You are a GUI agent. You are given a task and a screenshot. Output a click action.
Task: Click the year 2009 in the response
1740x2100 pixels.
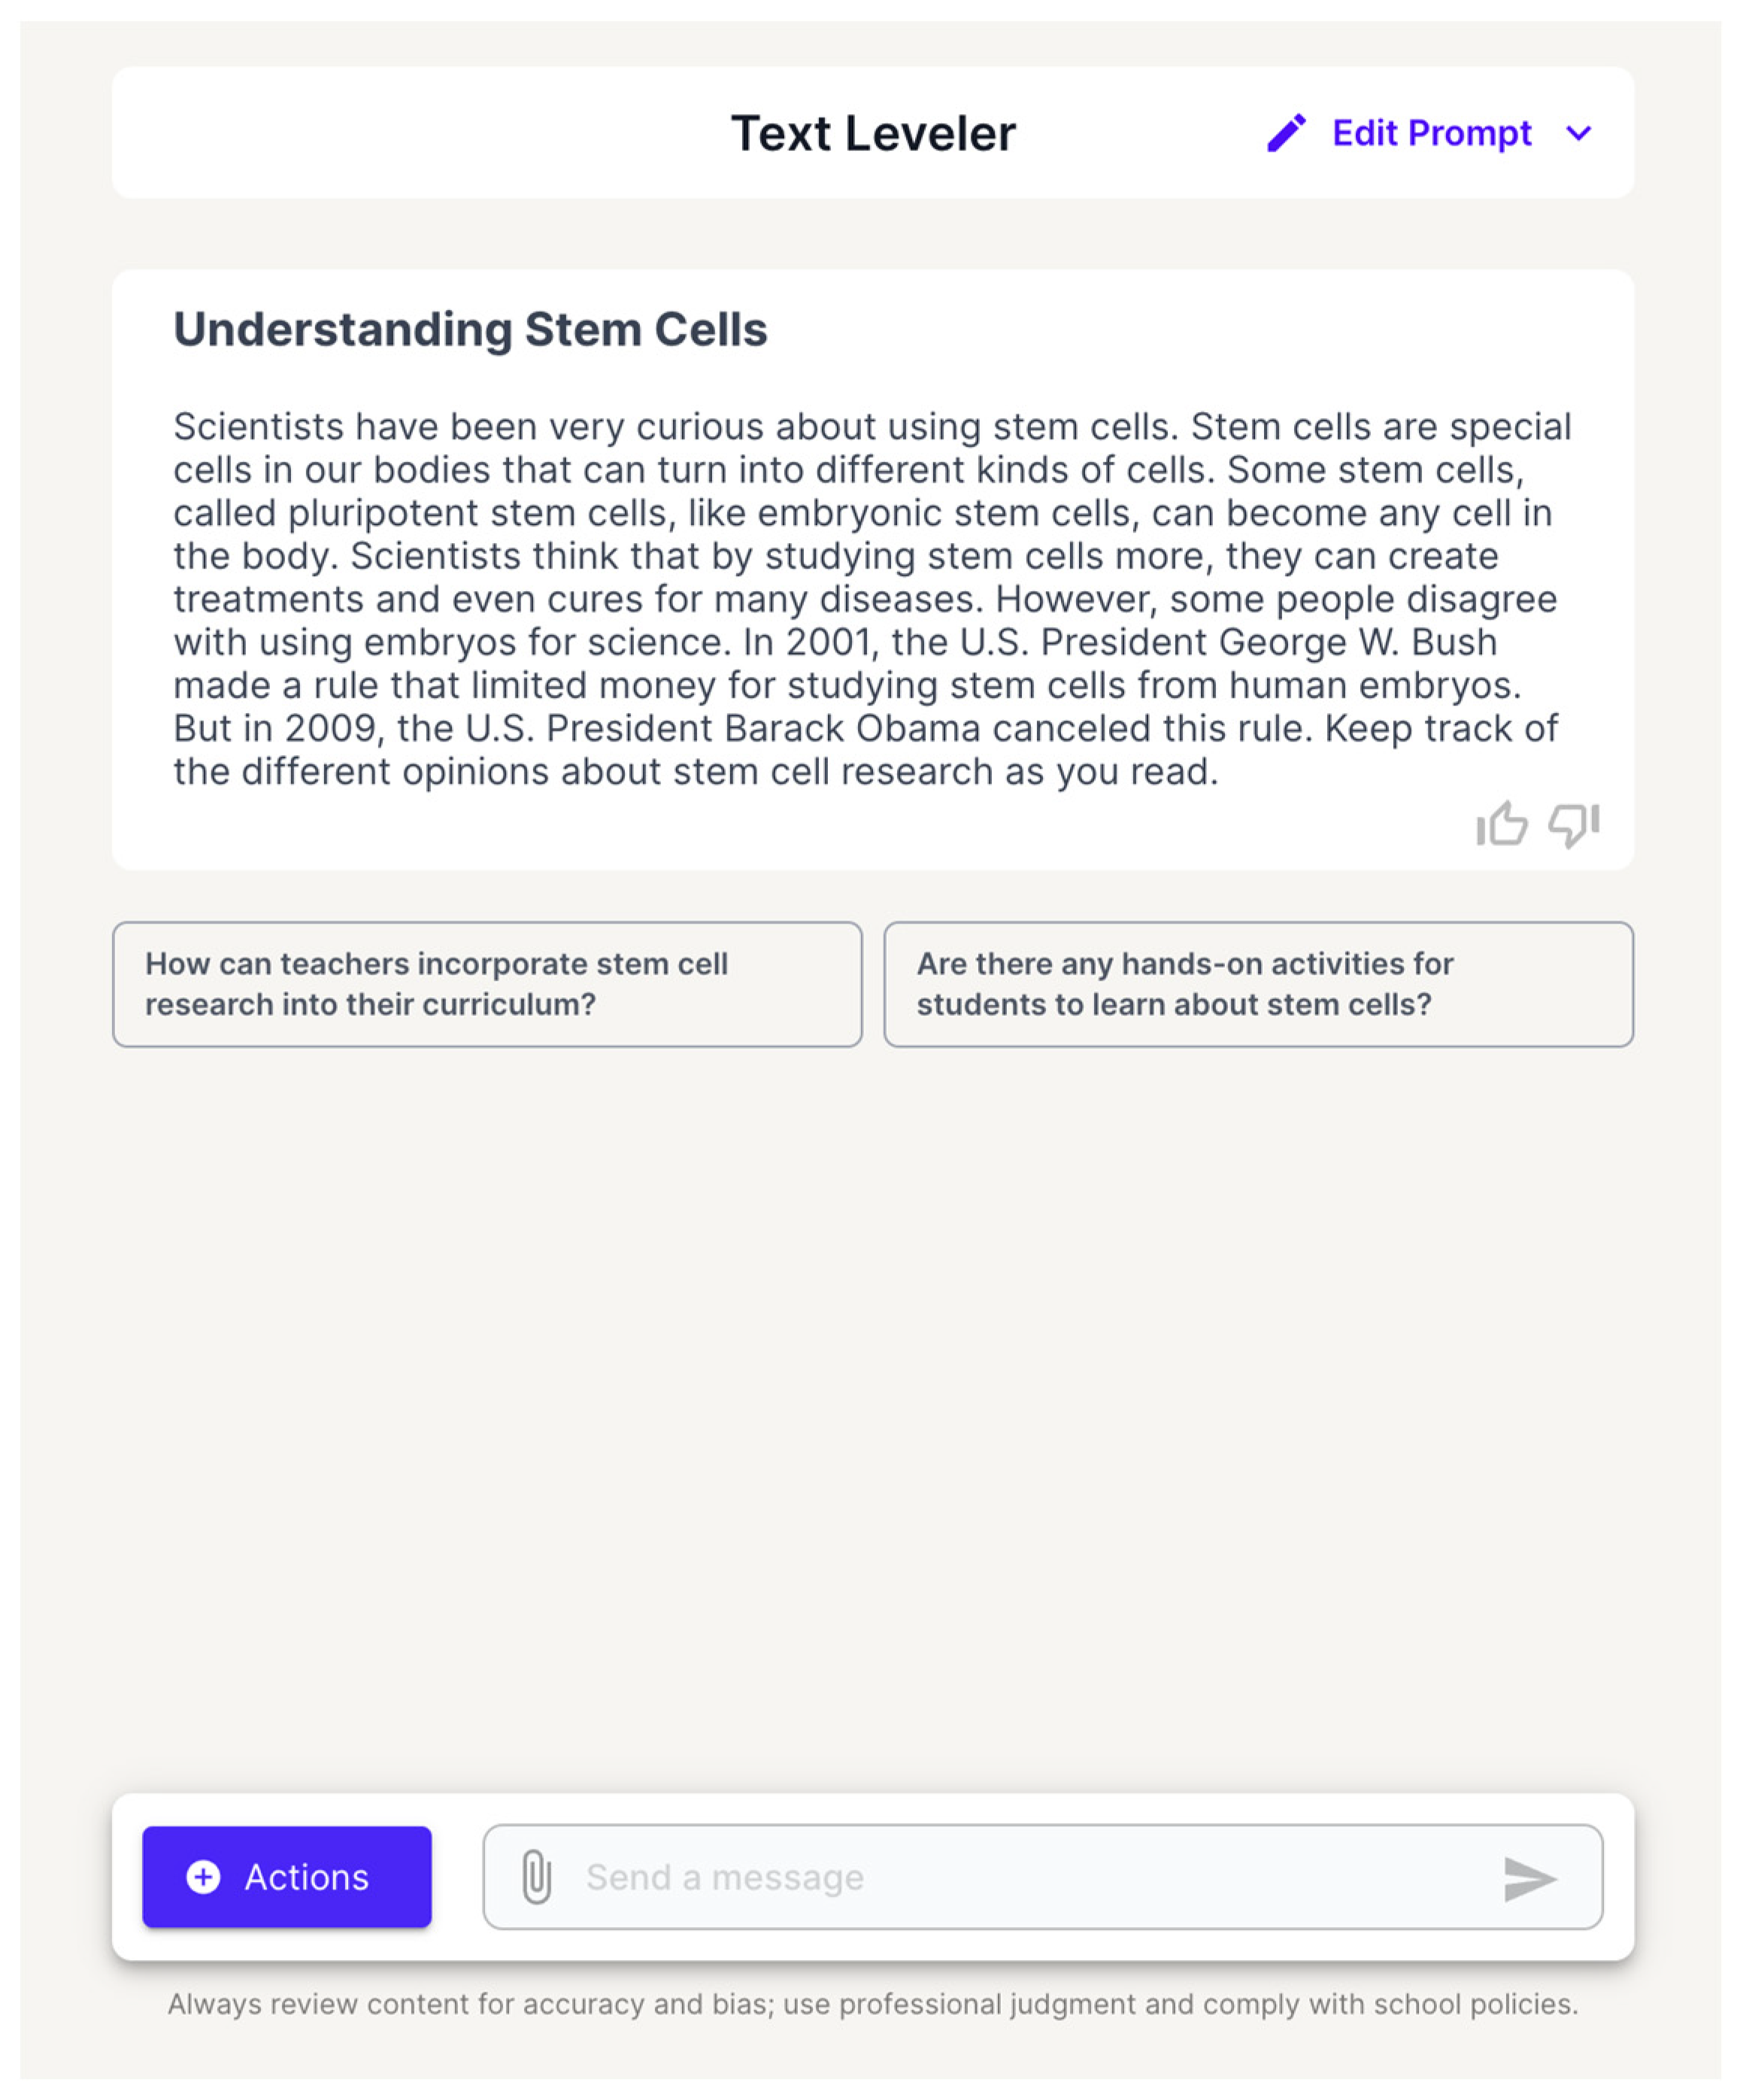[x=329, y=728]
